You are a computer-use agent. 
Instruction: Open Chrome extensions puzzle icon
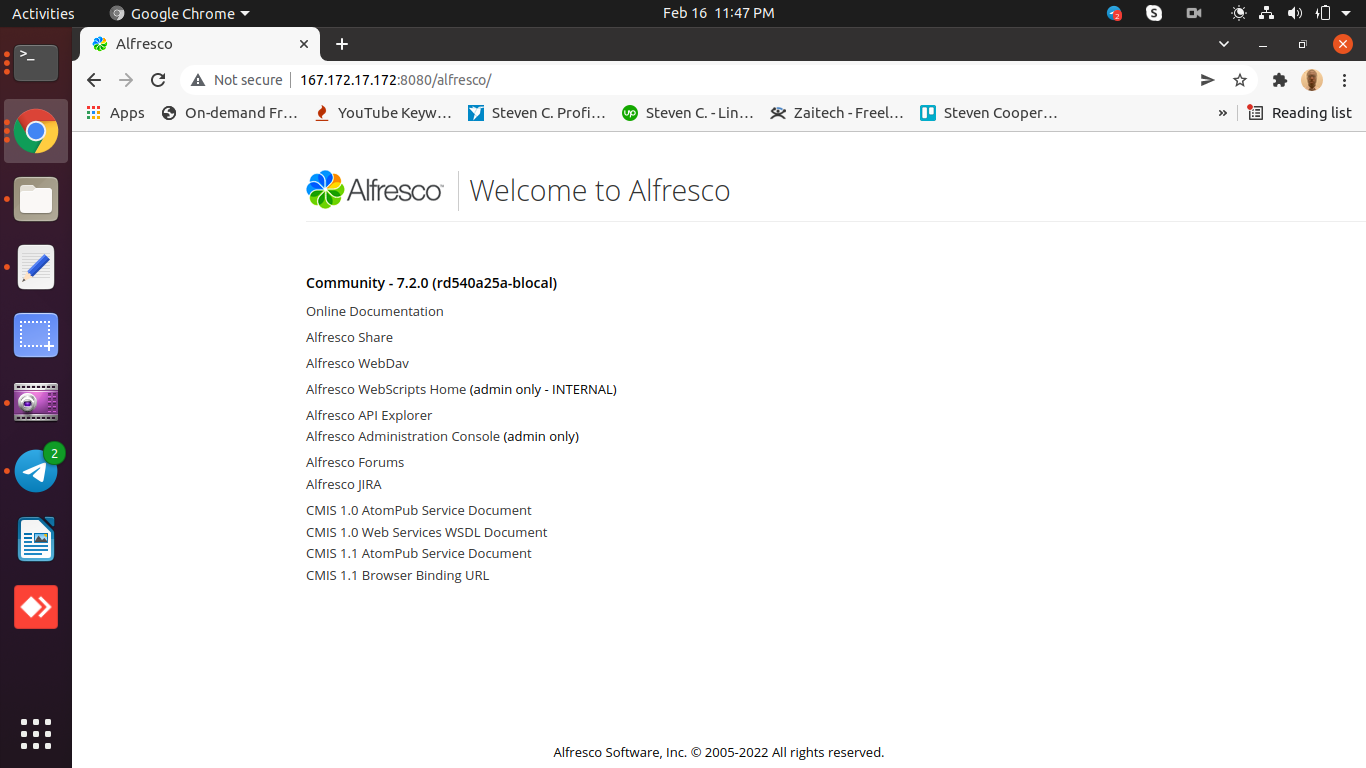point(1280,80)
